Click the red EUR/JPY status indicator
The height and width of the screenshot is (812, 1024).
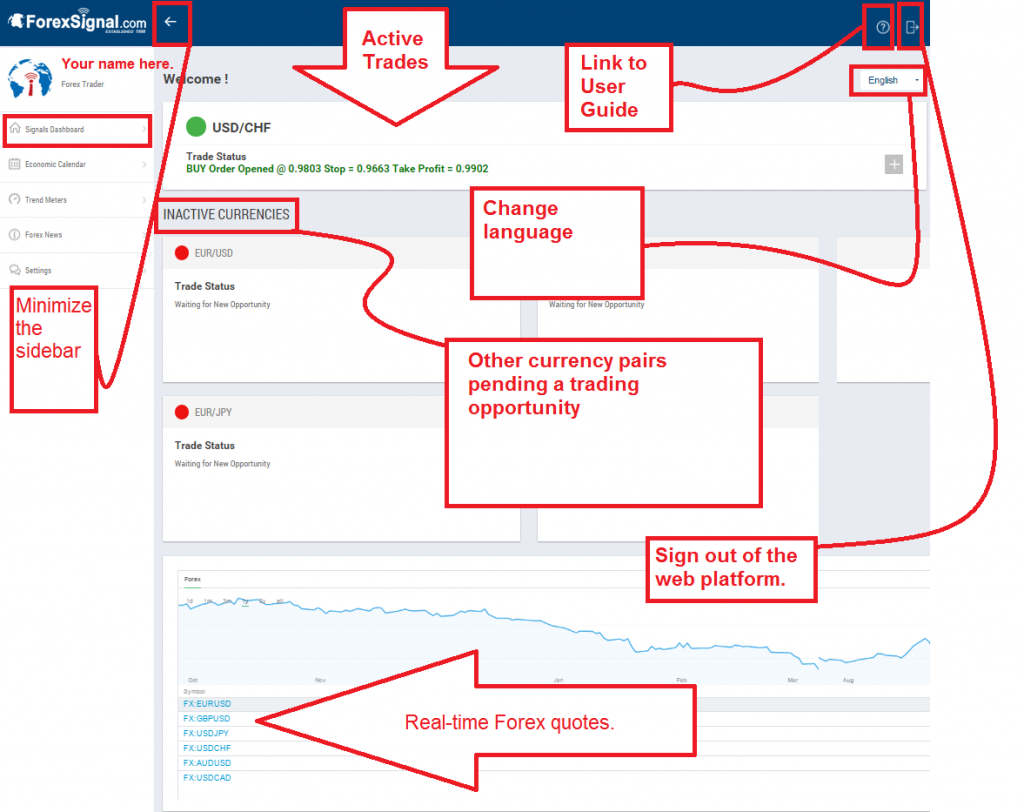point(181,411)
